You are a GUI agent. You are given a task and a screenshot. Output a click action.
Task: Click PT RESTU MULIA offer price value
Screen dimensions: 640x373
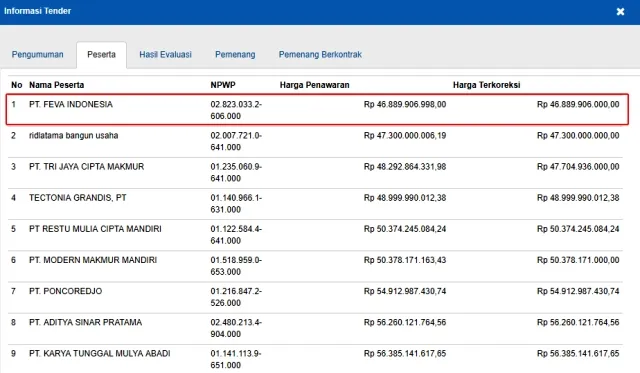(x=405, y=229)
